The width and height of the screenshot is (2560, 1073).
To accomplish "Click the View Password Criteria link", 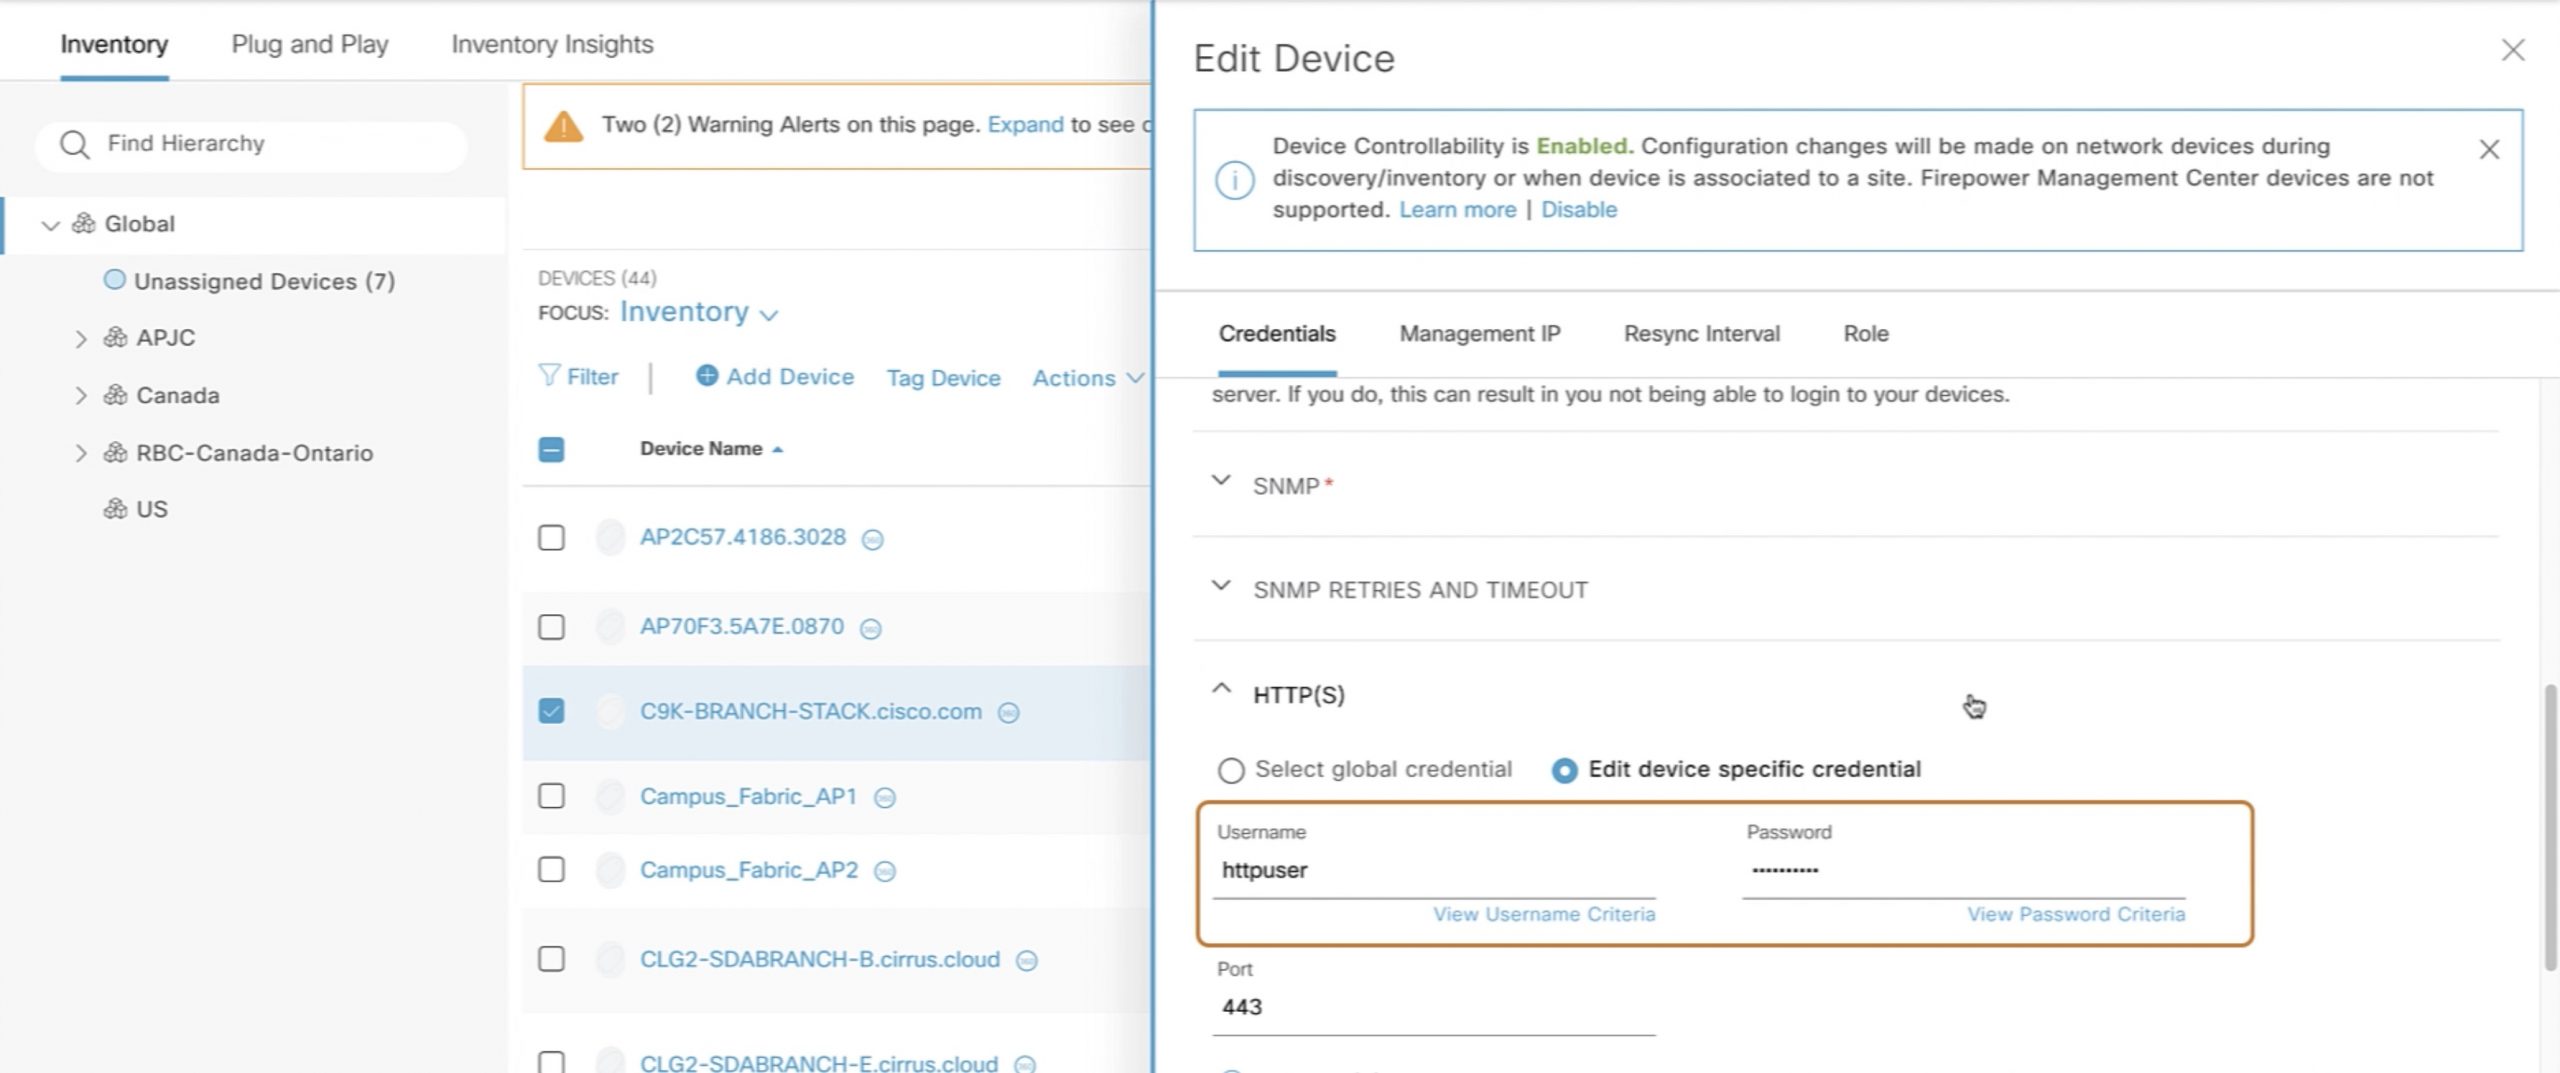I will point(2076,914).
